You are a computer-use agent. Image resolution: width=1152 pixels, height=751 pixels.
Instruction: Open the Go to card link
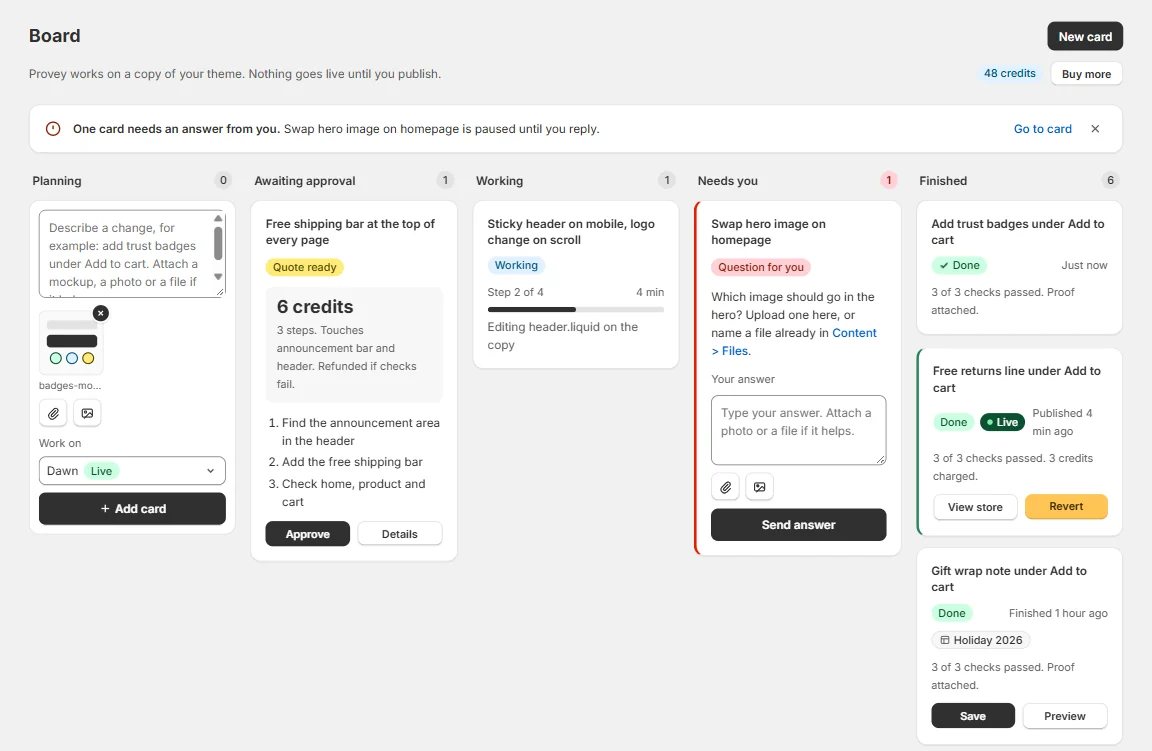pos(1043,129)
